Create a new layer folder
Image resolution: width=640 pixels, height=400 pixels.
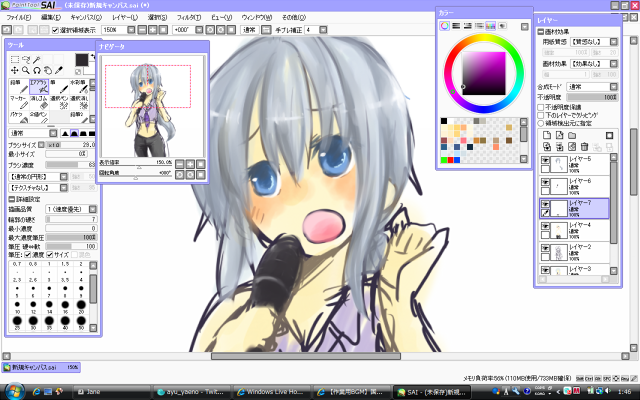(x=572, y=136)
